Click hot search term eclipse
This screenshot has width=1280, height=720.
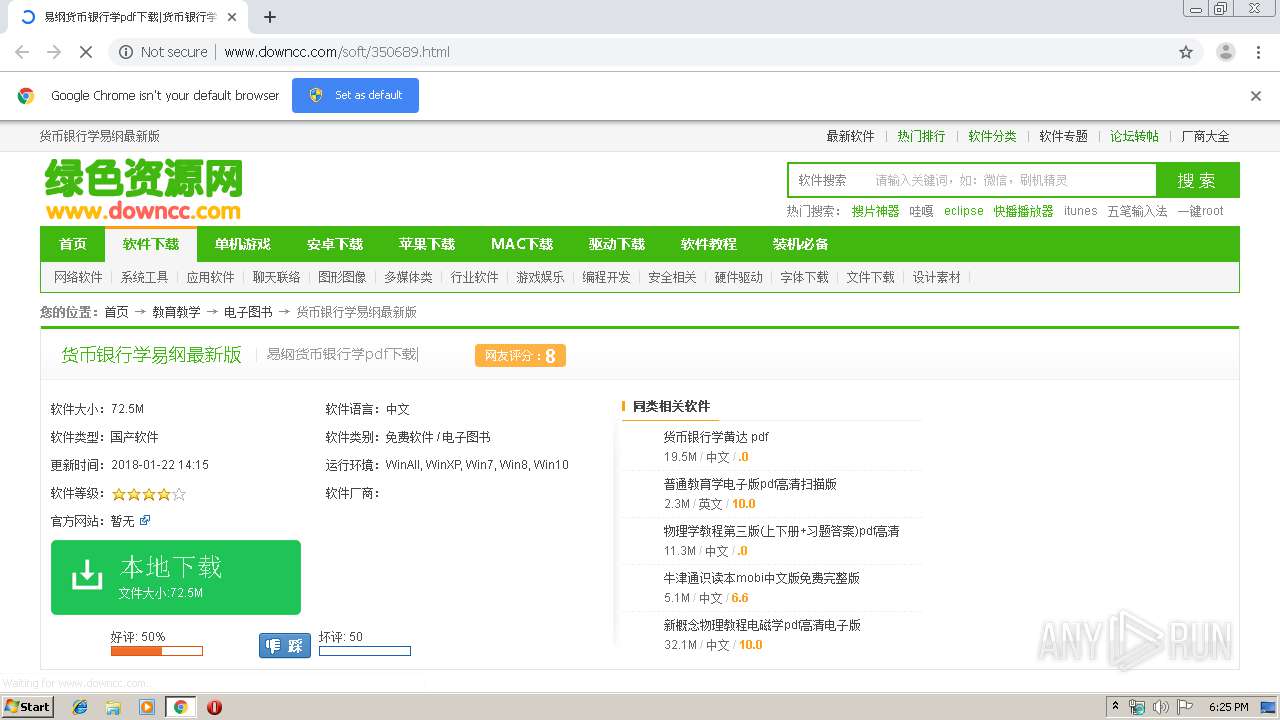pos(964,212)
